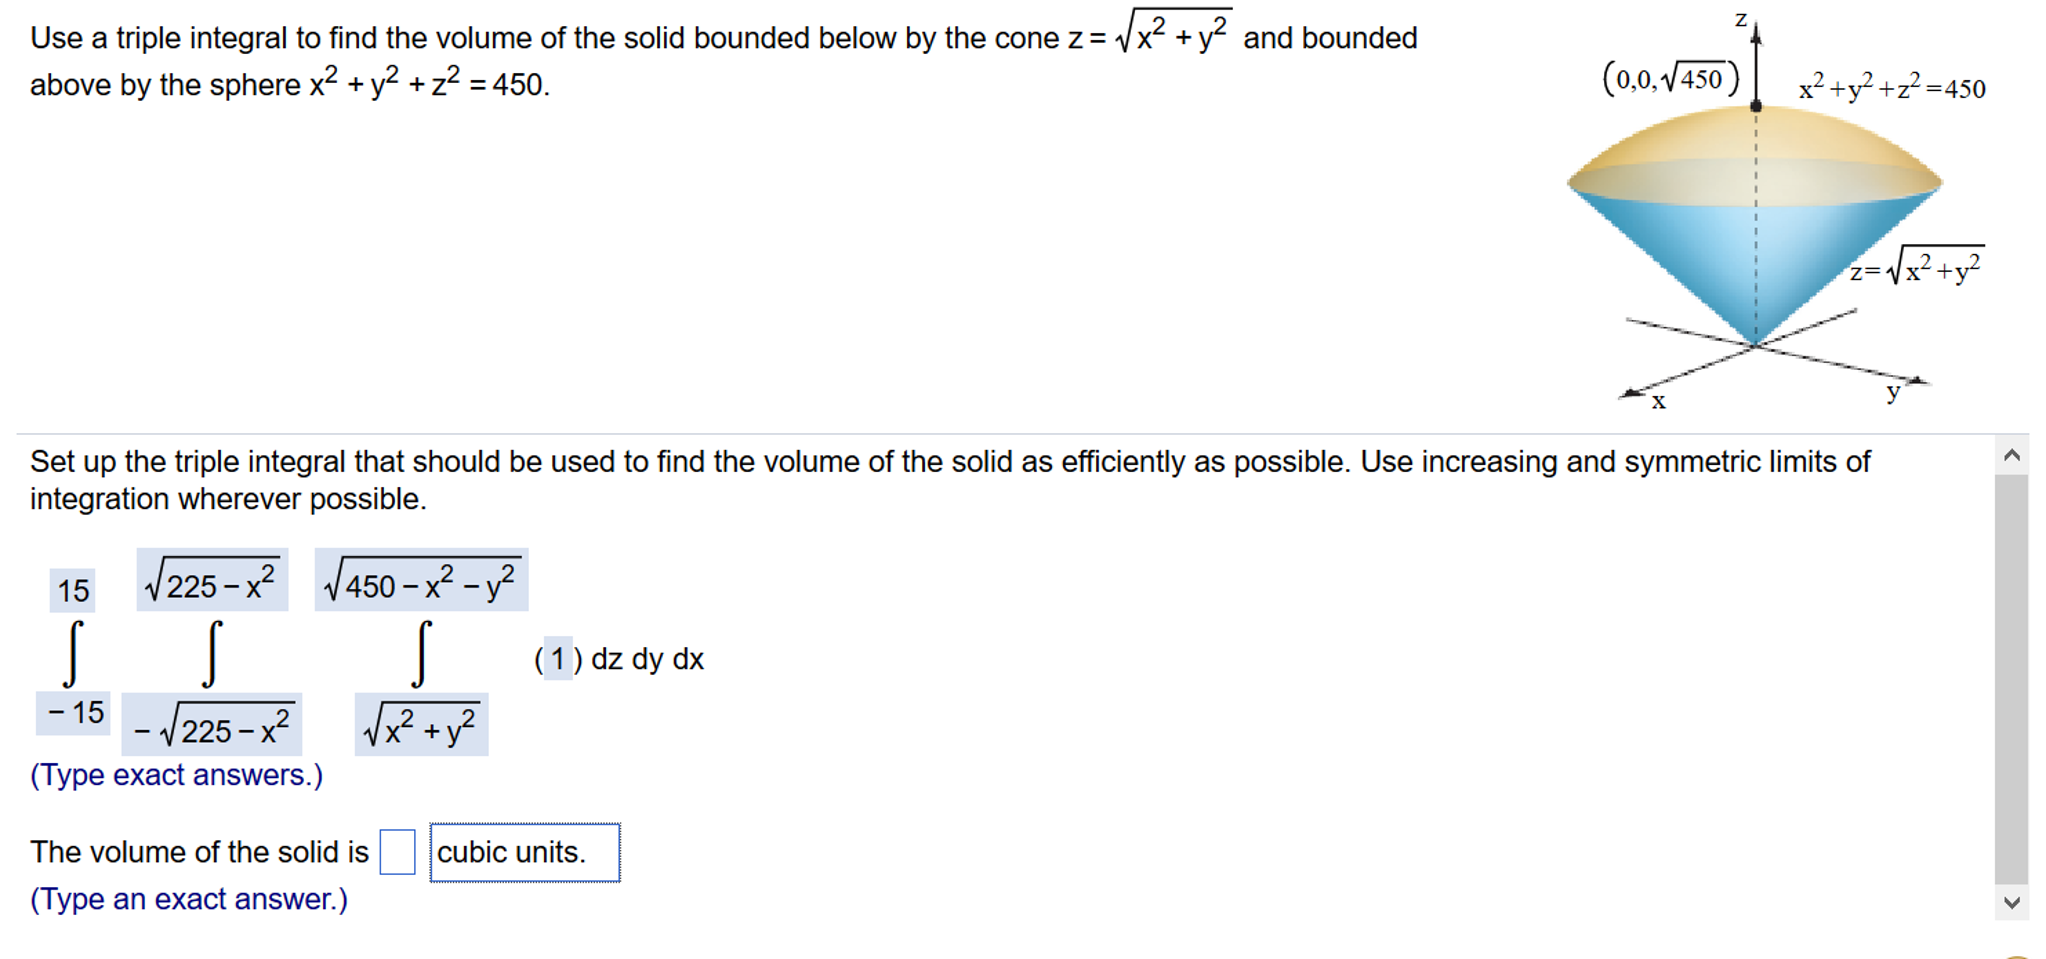Viewport: 2046px width, 959px height.
Task: Click the x-axis label in figure
Action: tap(1658, 402)
